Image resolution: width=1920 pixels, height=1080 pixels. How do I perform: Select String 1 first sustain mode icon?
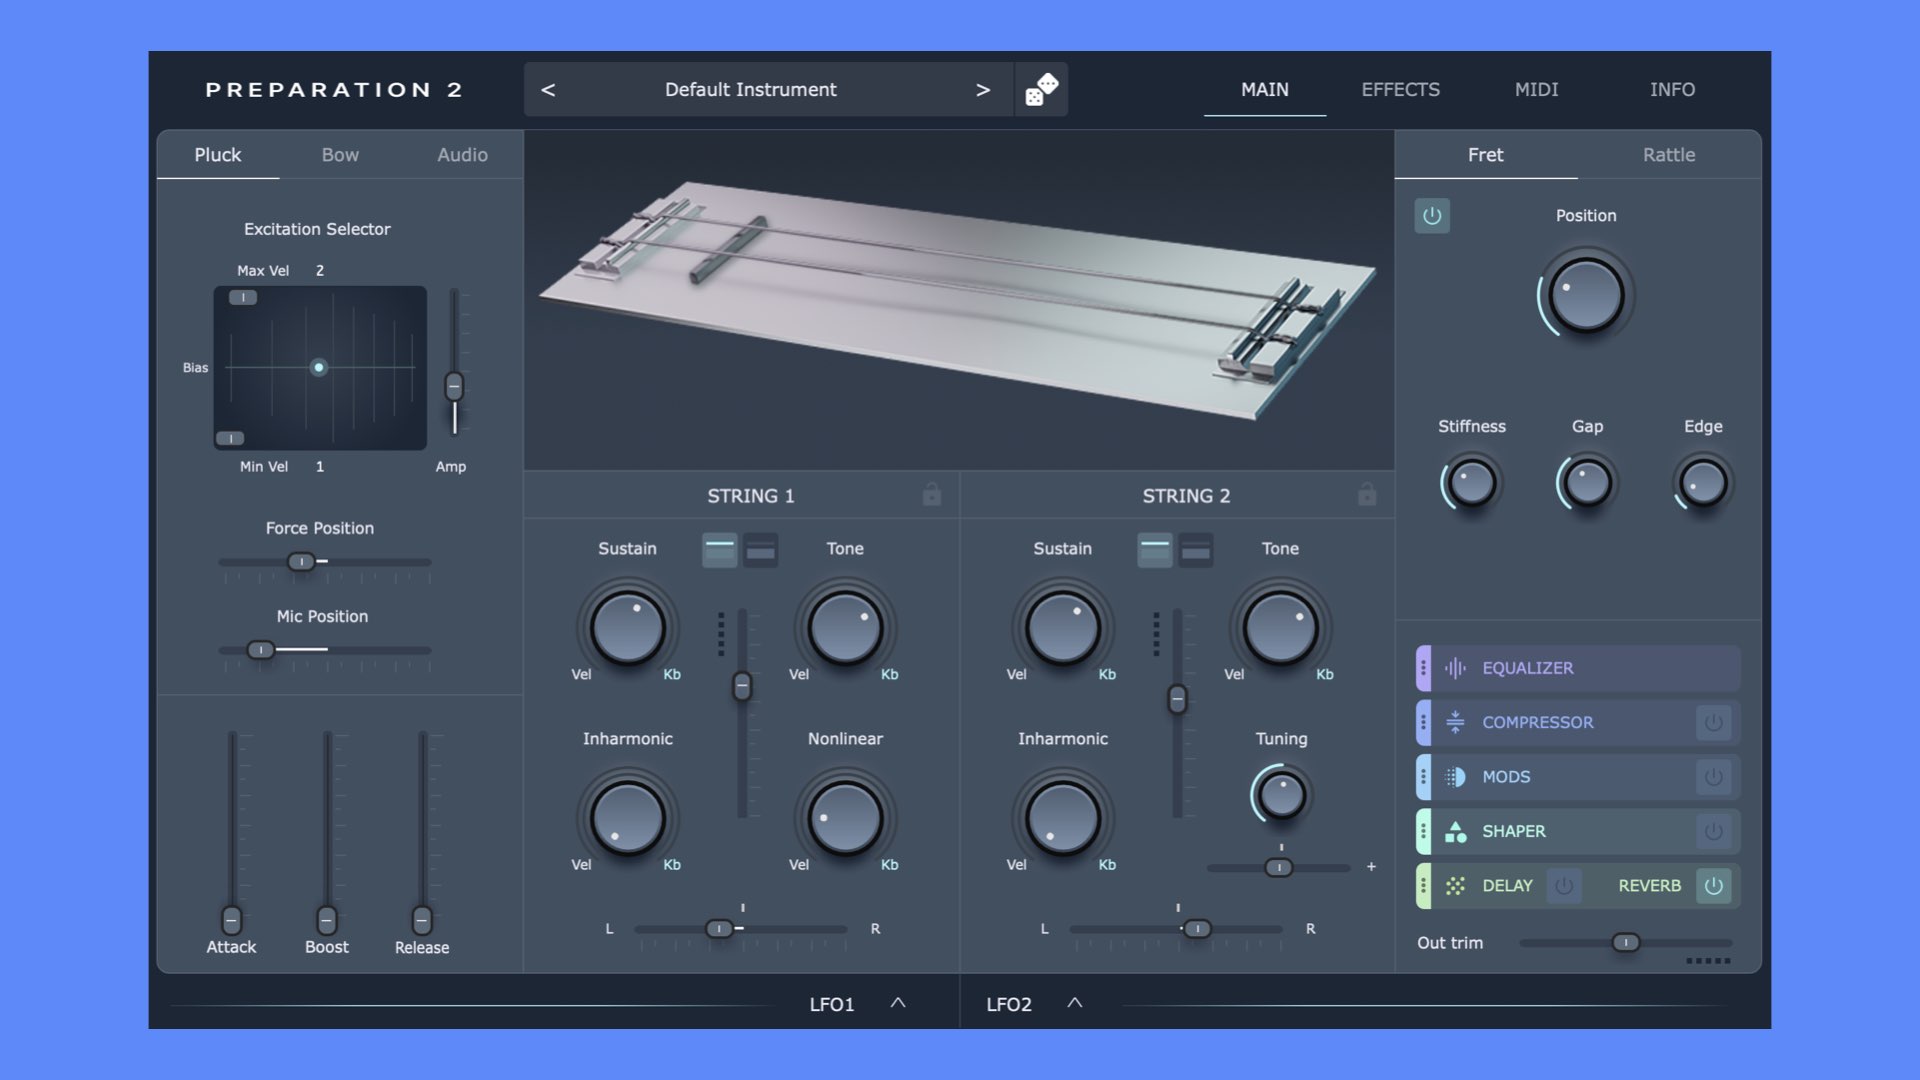719,549
